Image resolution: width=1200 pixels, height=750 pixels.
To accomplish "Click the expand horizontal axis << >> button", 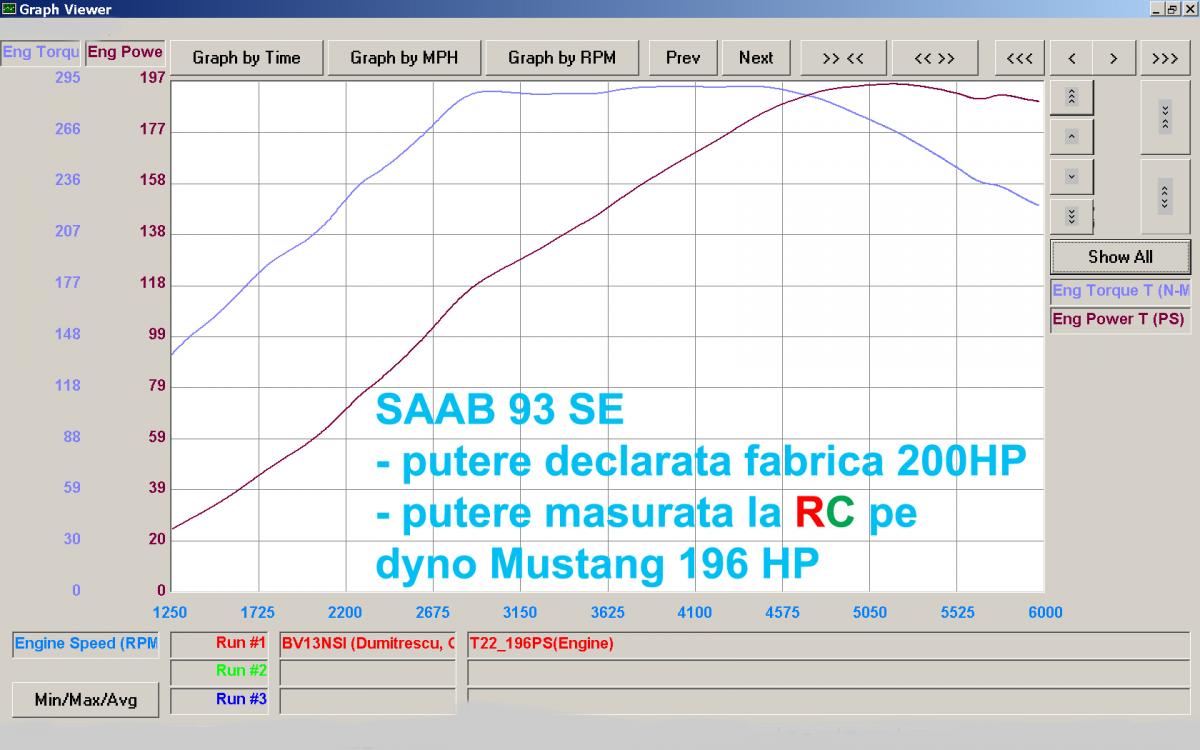I will [x=934, y=58].
